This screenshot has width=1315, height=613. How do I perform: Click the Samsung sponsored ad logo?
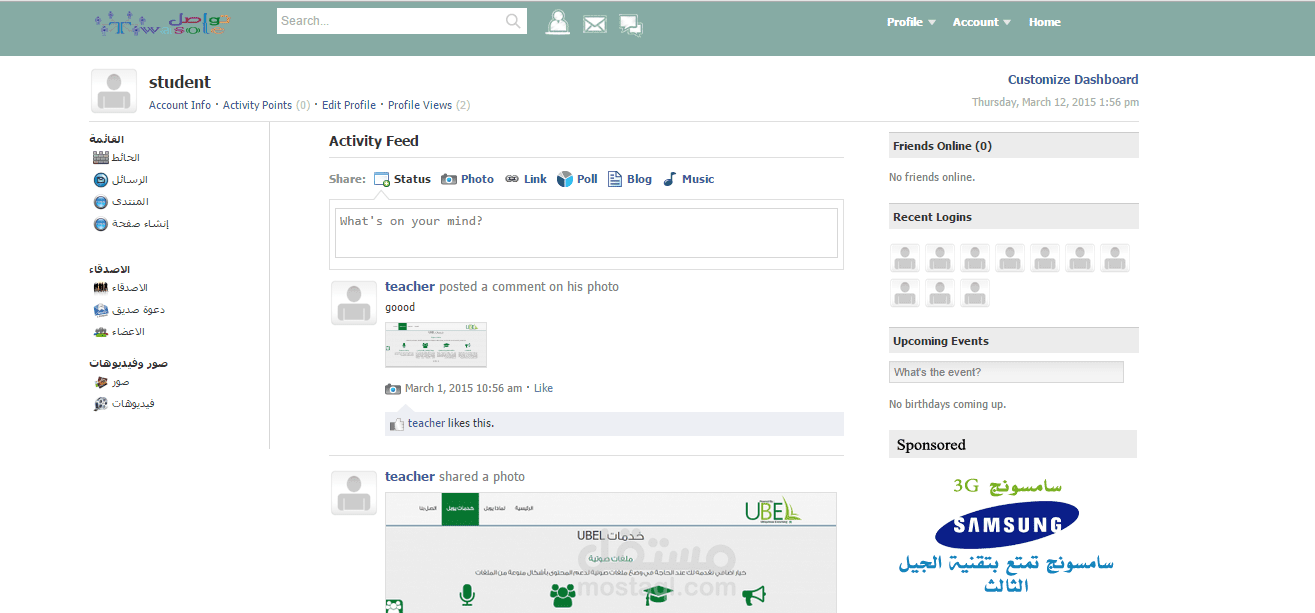pyautogui.click(x=1007, y=525)
